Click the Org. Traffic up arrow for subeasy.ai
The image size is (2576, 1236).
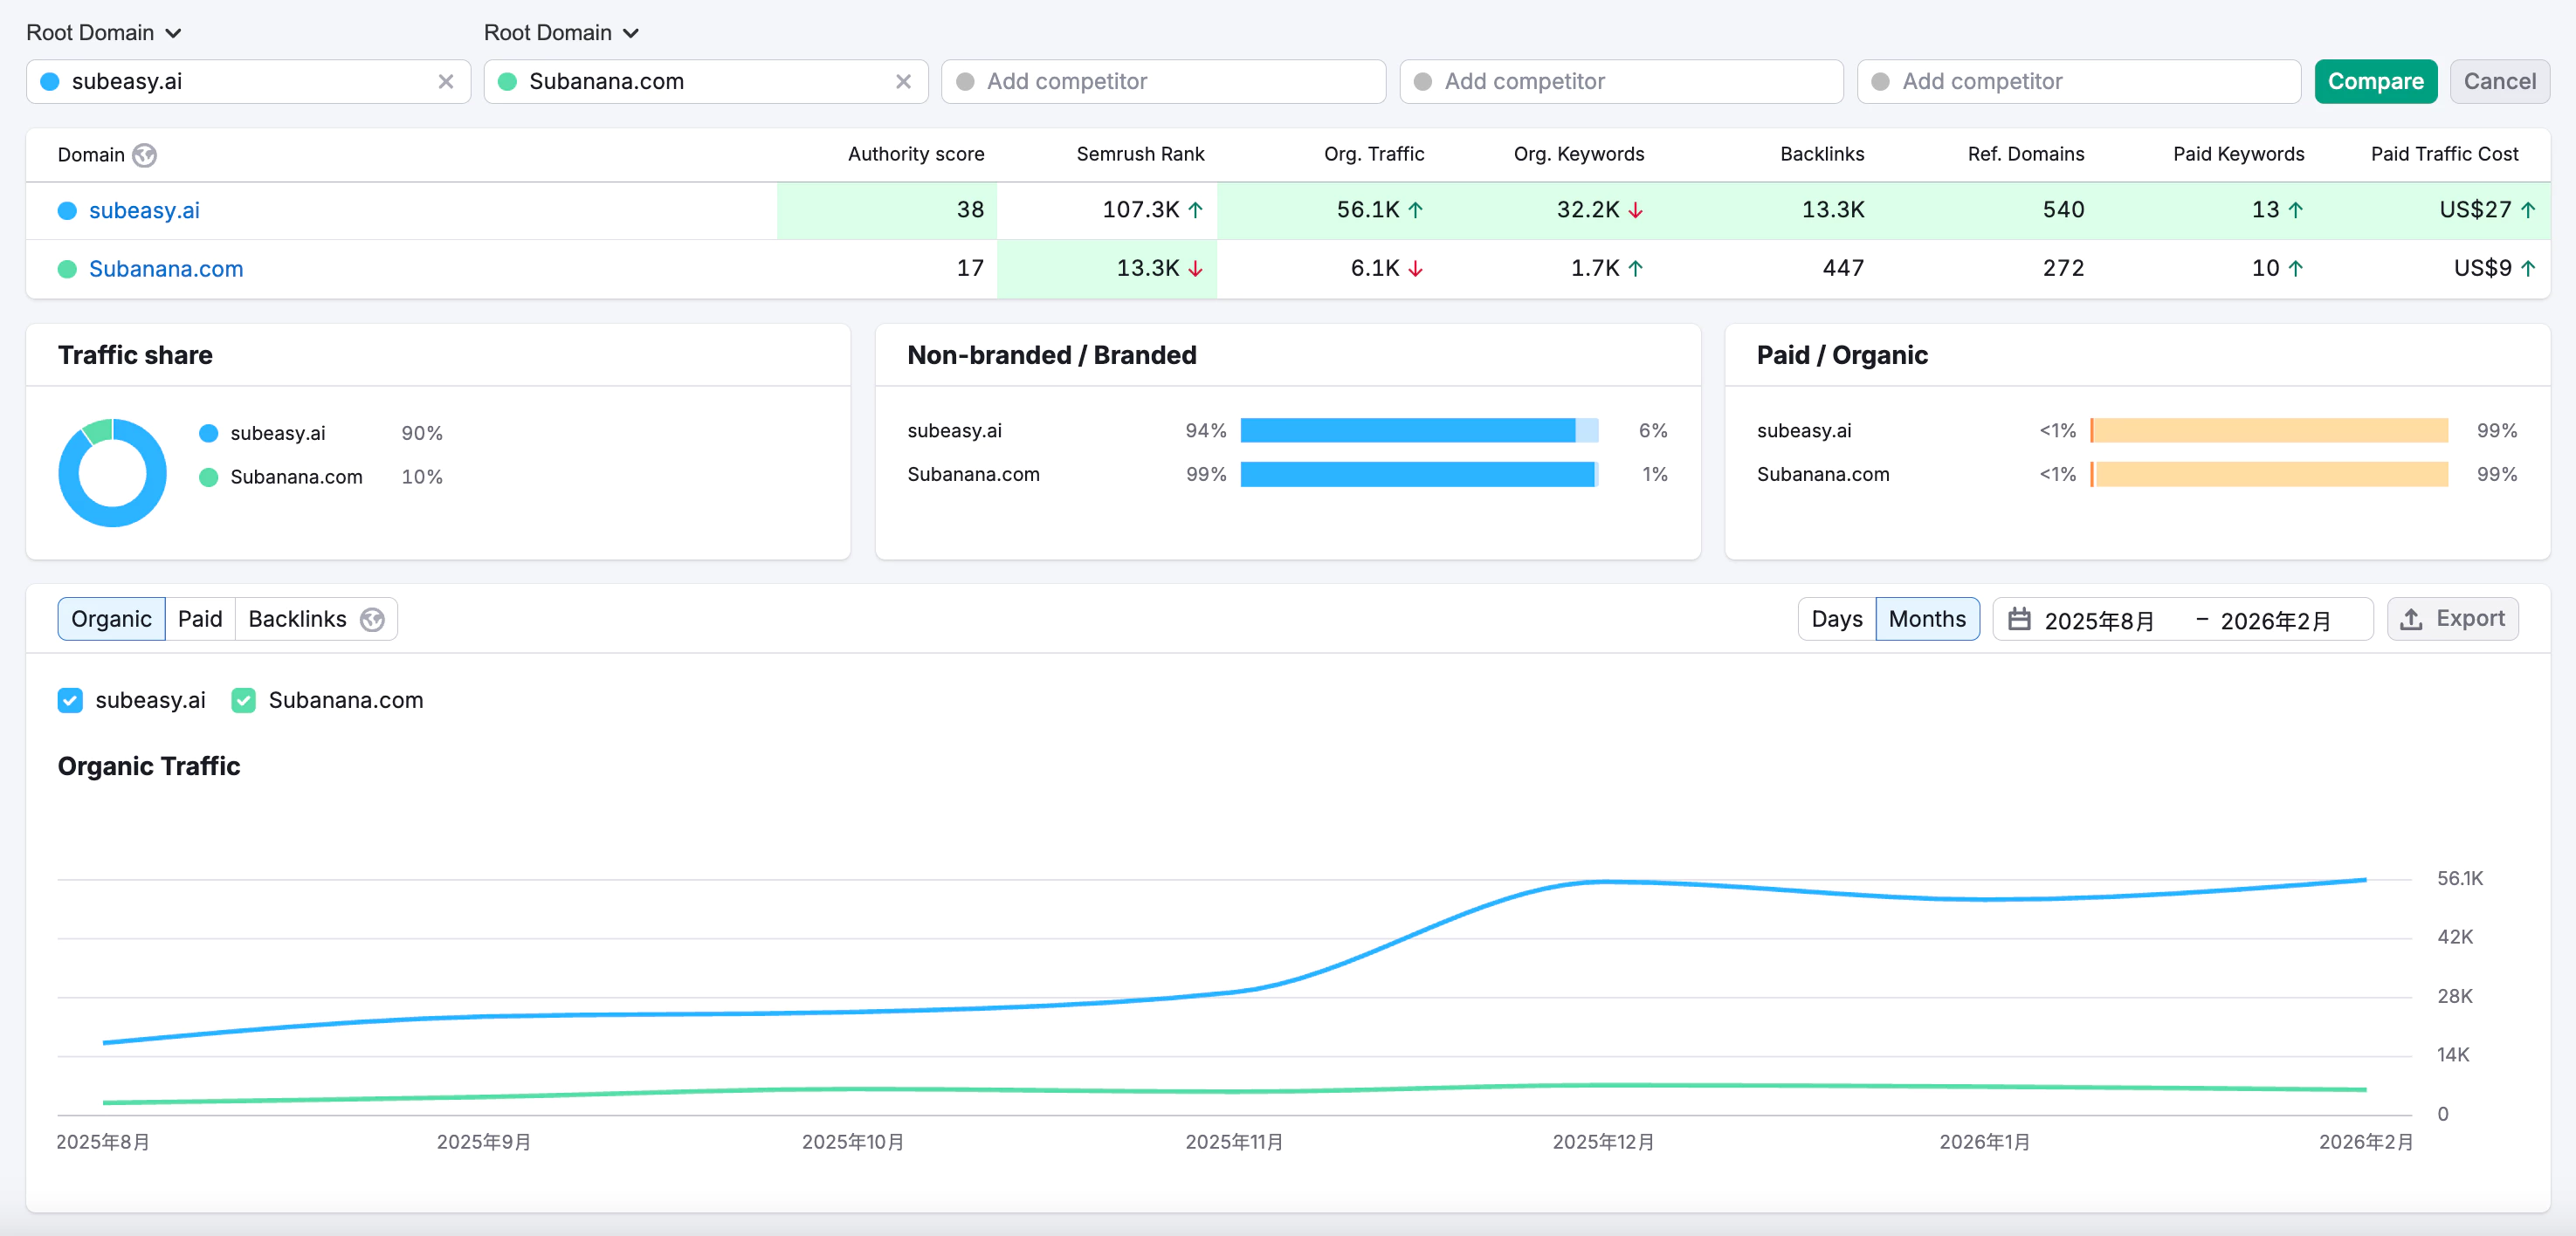1415,210
